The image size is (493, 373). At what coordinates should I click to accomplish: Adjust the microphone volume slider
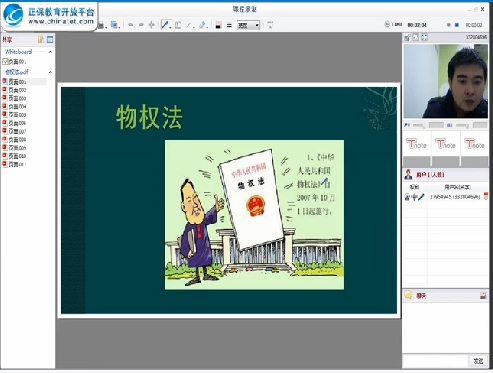pos(419,126)
